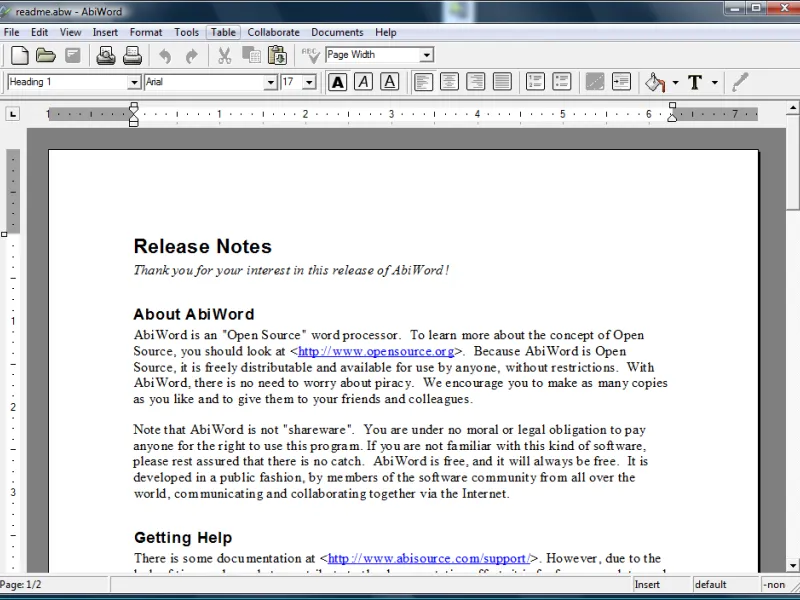800x600 pixels.
Task: Decrease indent icon
Action: tap(594, 82)
